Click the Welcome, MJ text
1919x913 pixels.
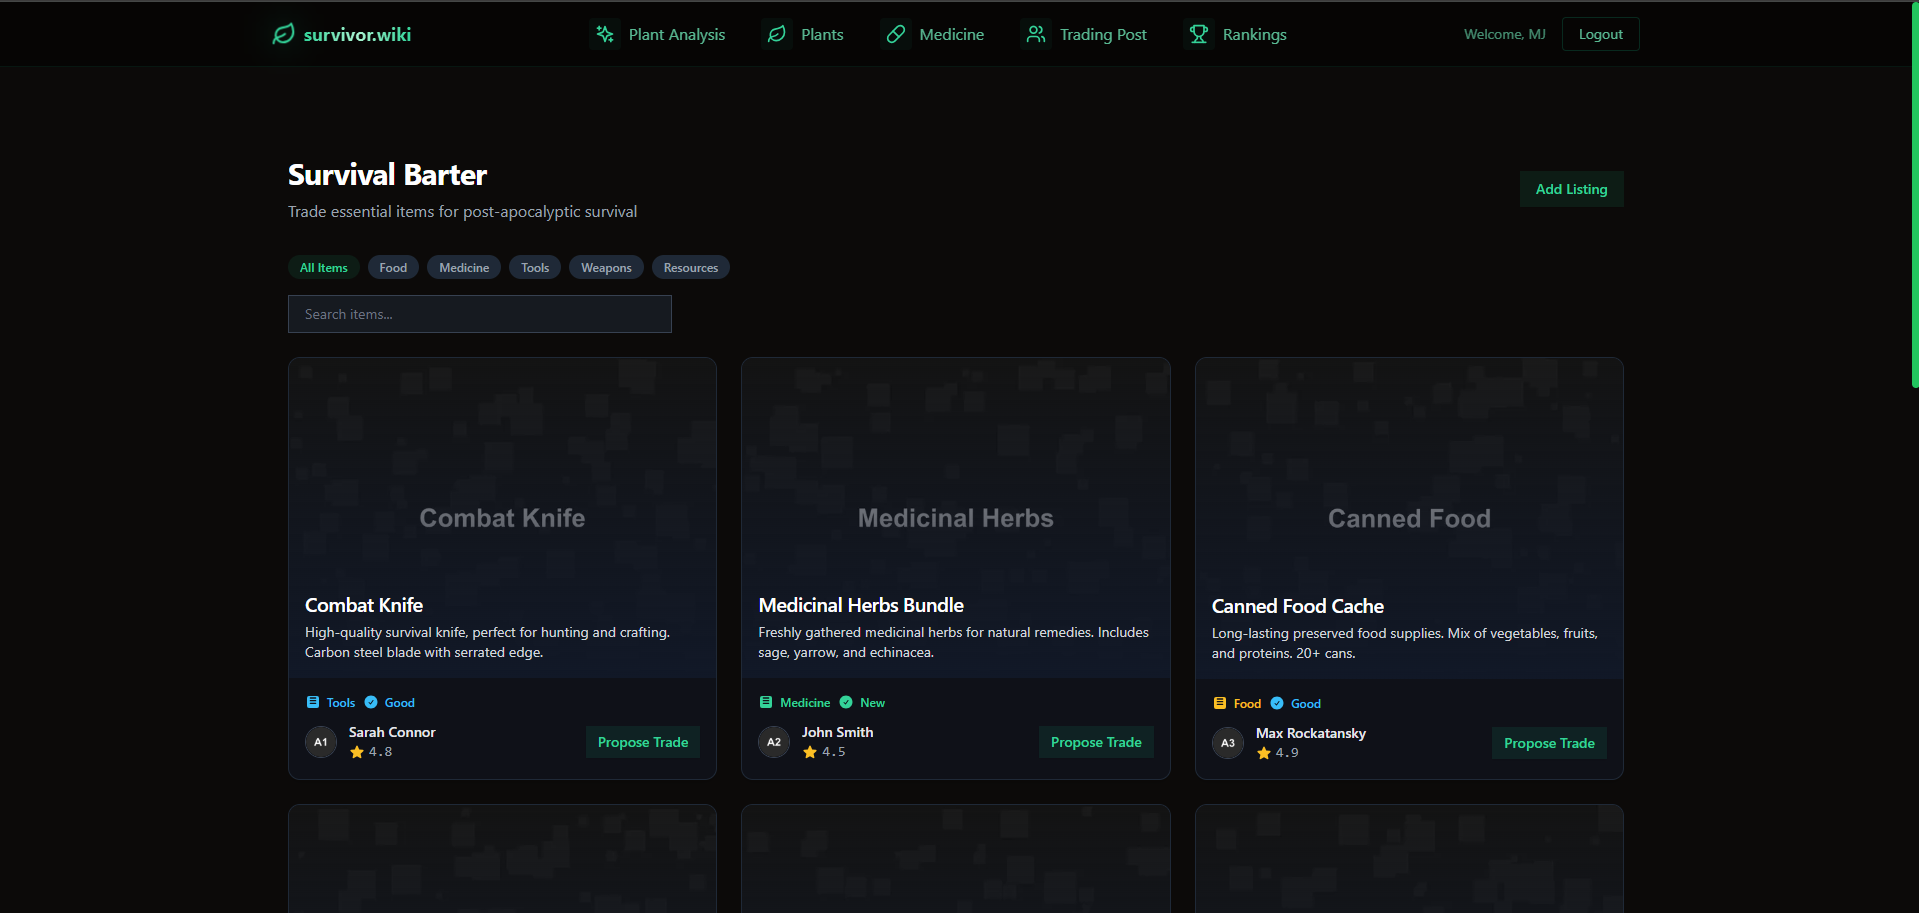[x=1505, y=34]
